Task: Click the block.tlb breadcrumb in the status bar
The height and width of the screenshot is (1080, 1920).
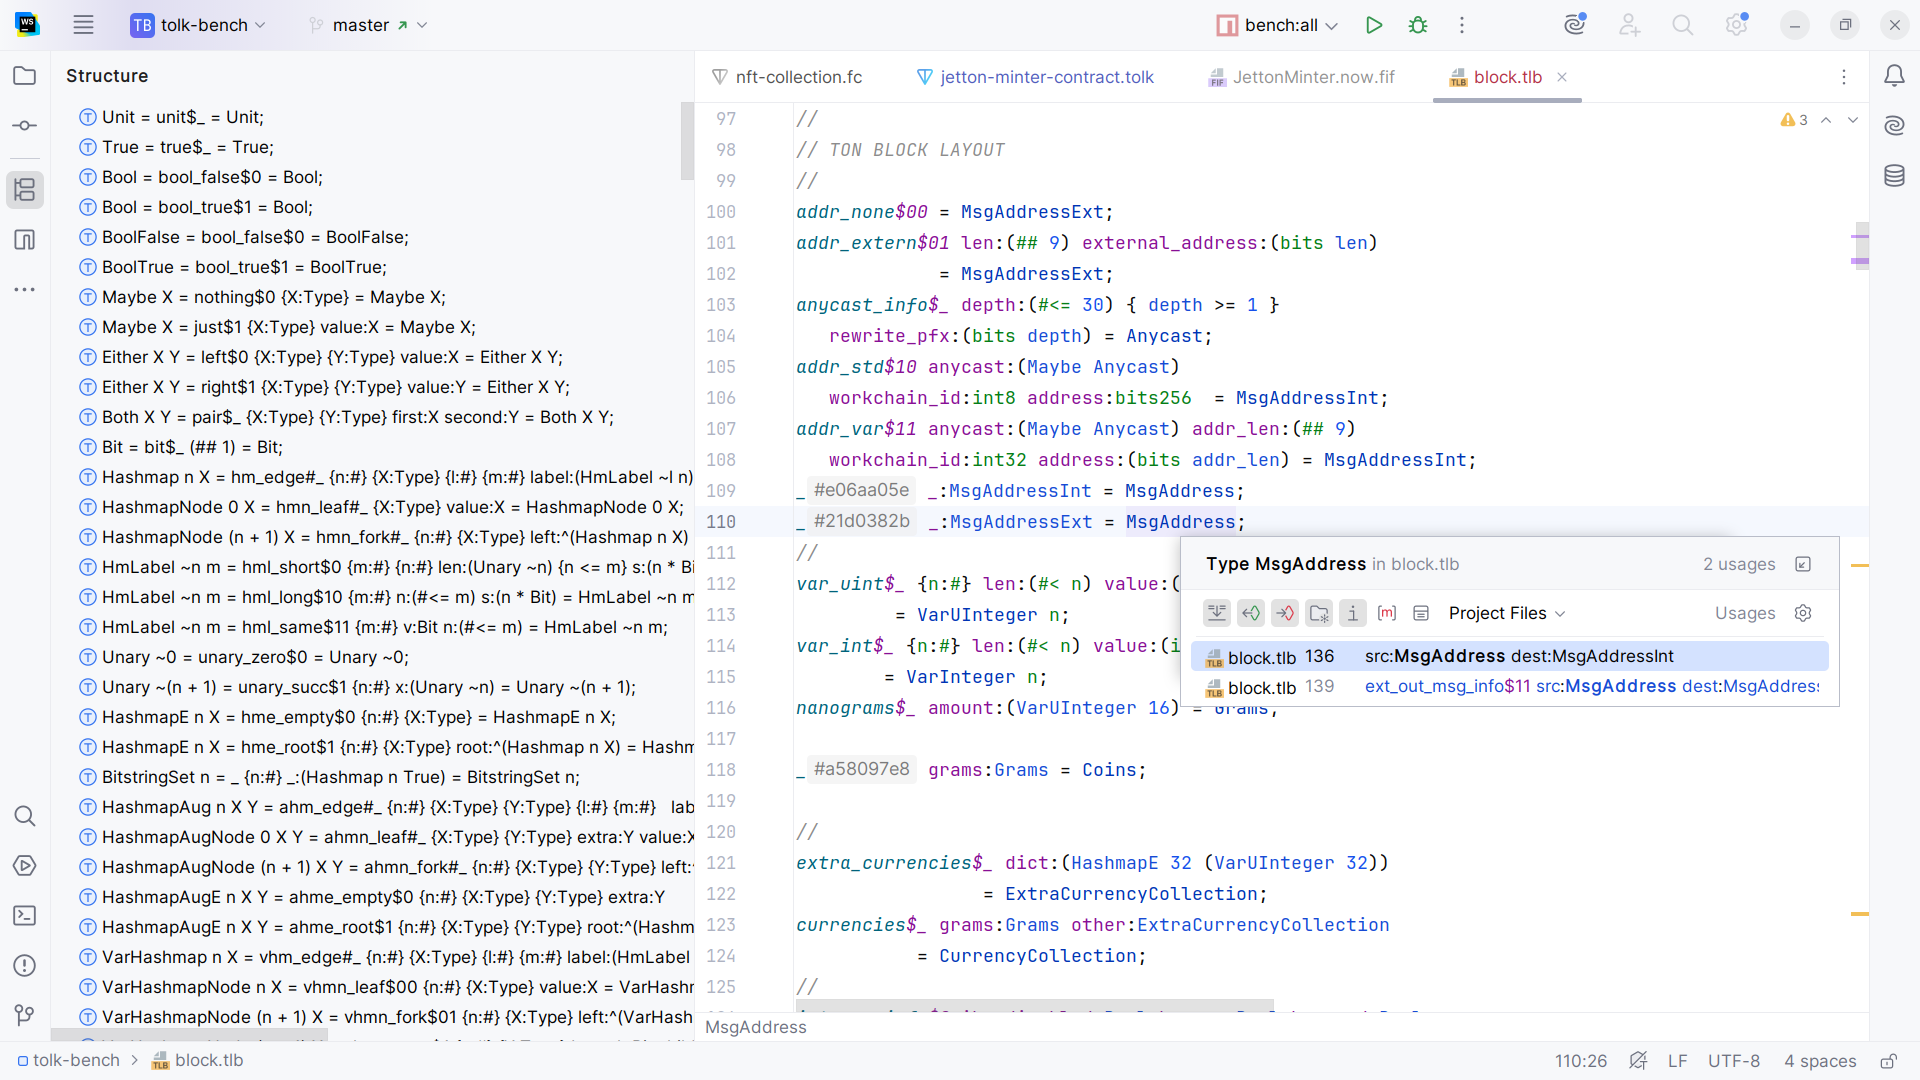Action: pyautogui.click(x=197, y=1061)
